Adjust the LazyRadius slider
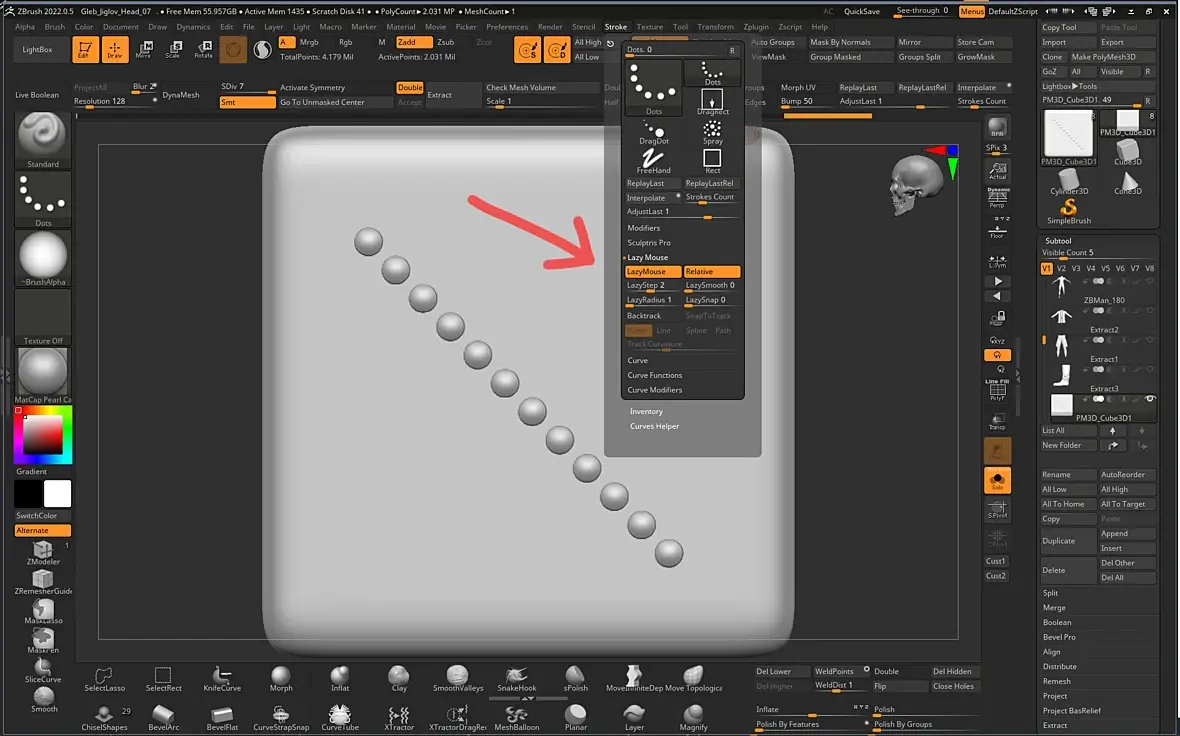This screenshot has width=1180, height=736. 652,300
